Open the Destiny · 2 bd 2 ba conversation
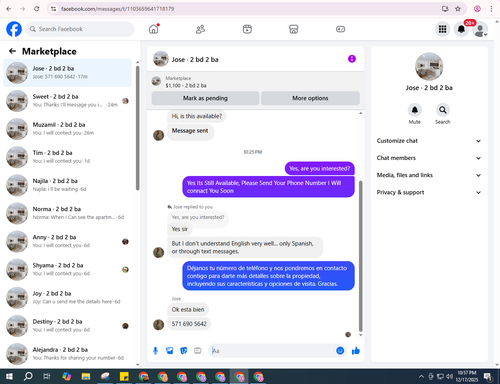This screenshot has width=500, height=384. pyautogui.click(x=67, y=326)
